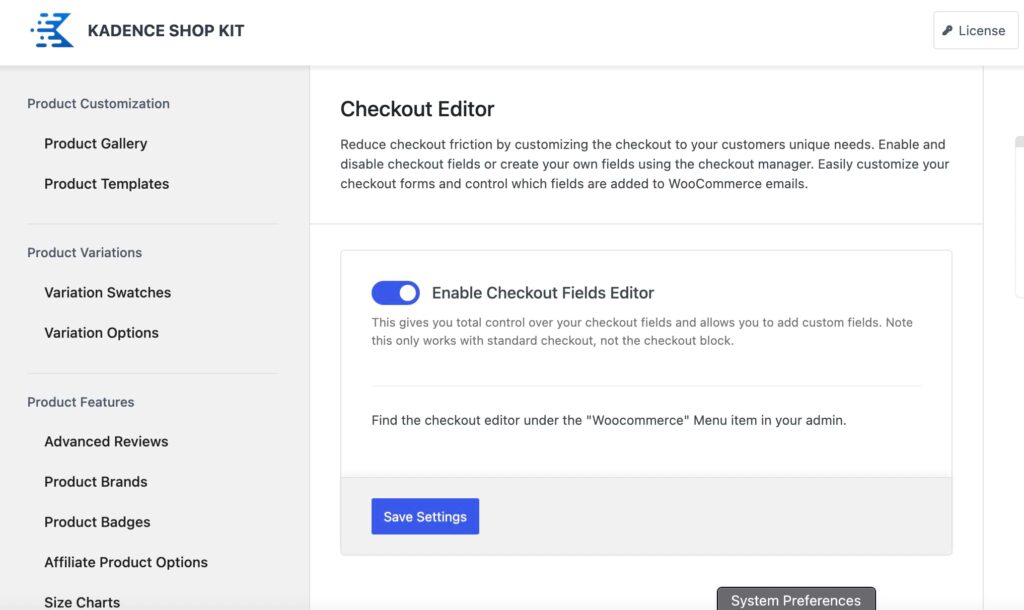Open the Product Gallery settings
The height and width of the screenshot is (610, 1024).
click(95, 143)
